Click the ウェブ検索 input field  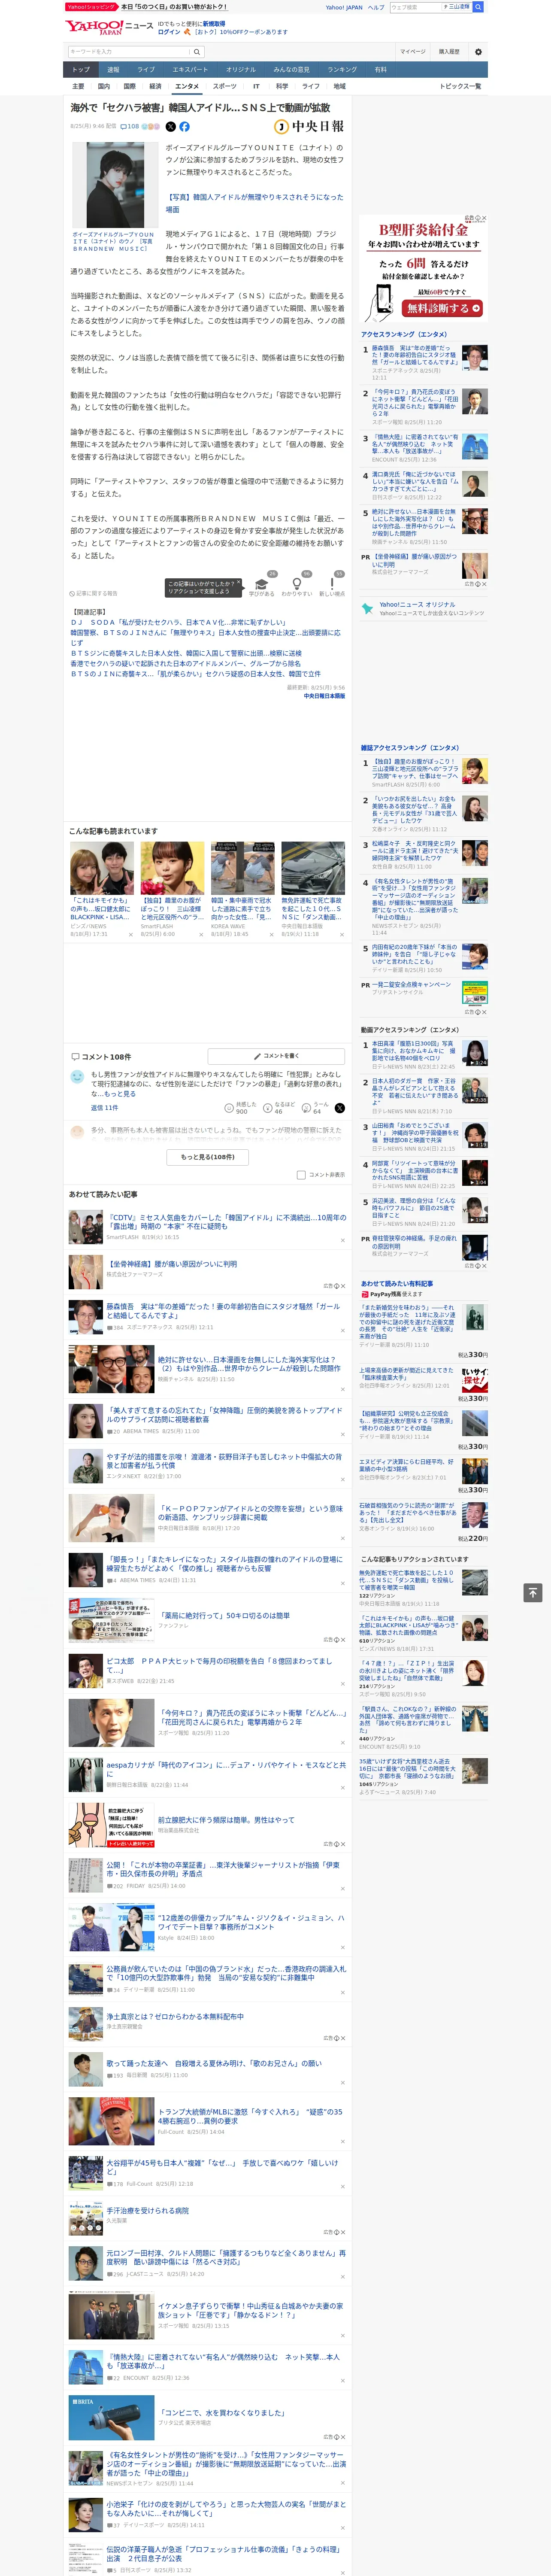[x=415, y=7]
